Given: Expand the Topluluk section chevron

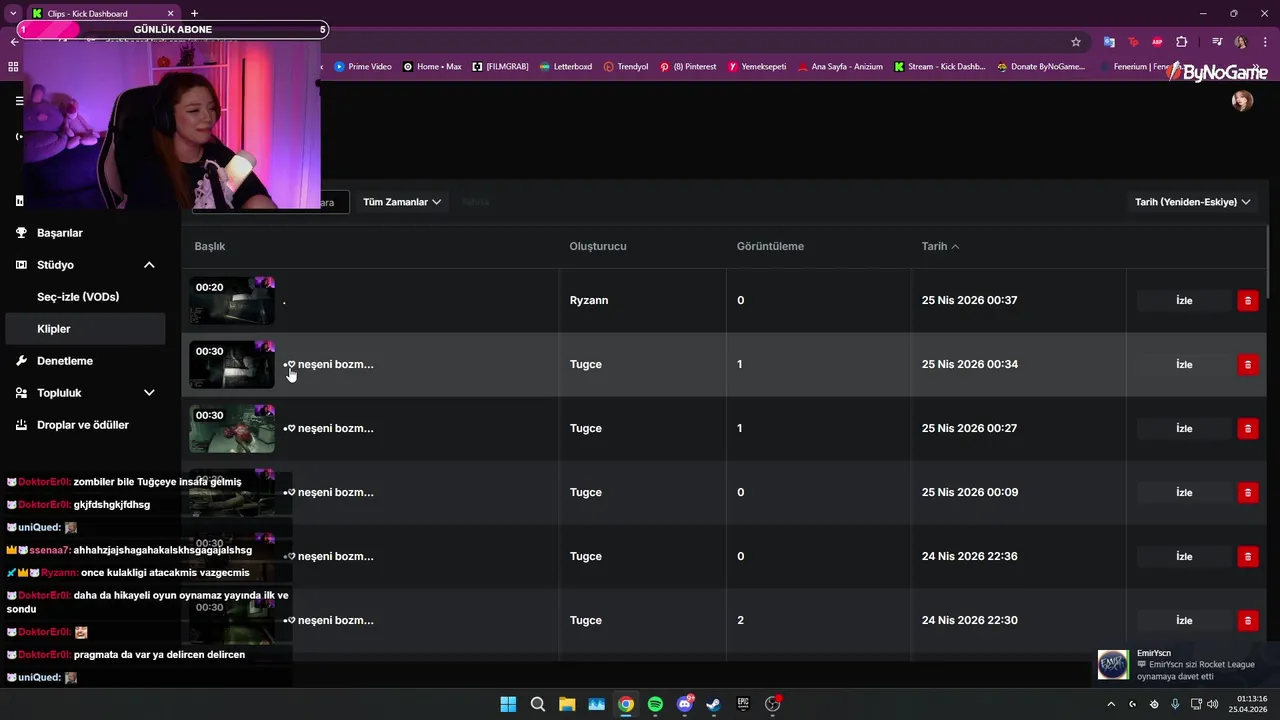Looking at the screenshot, I should (x=149, y=393).
